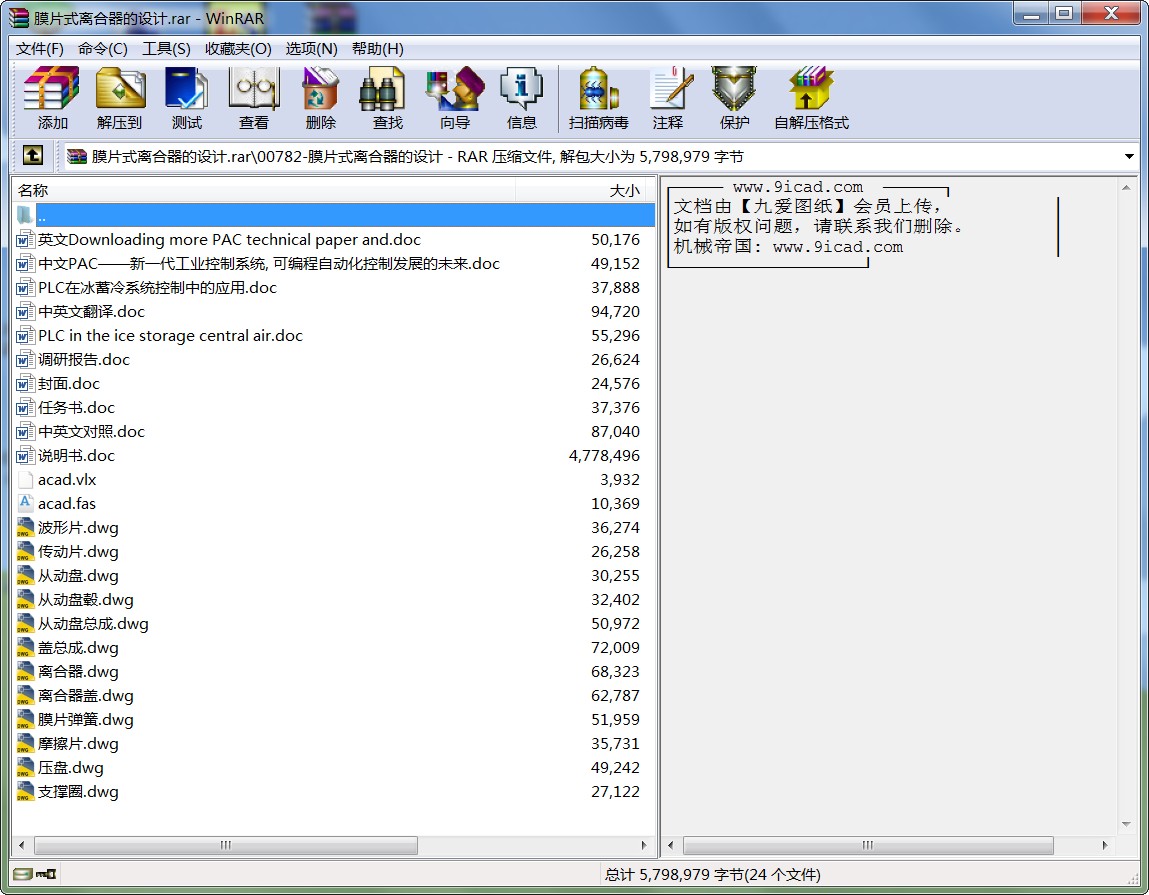Show archive 信息 (Info) icon
This screenshot has height=895, width=1149.
[x=521, y=98]
